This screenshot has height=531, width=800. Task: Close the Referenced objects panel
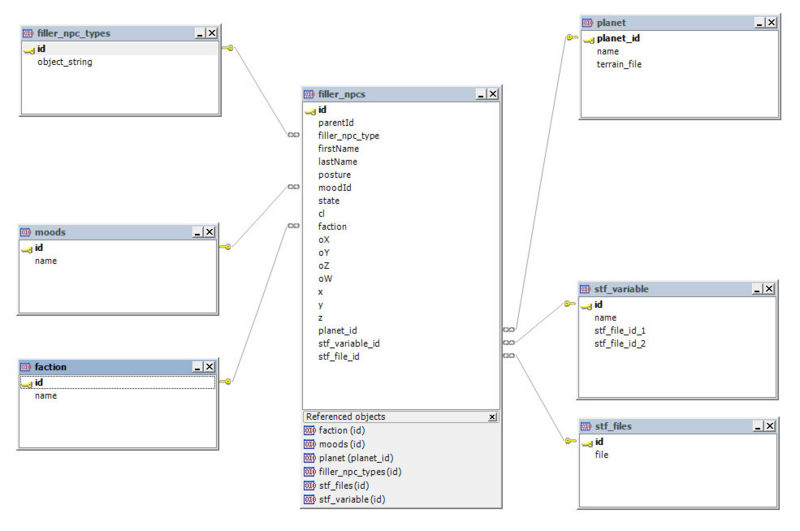[492, 416]
